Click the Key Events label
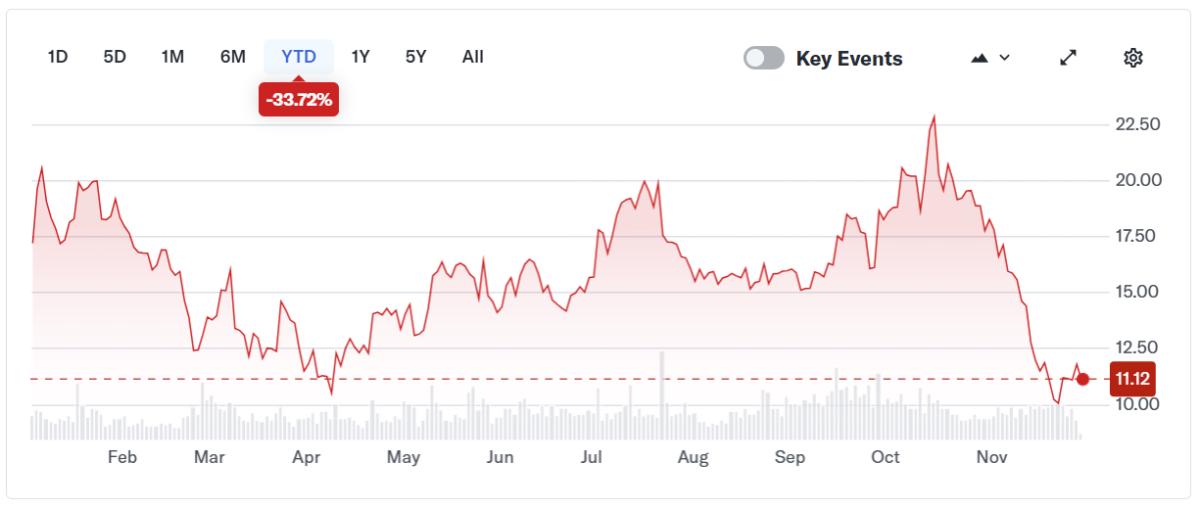The height and width of the screenshot is (508, 1200). [849, 59]
